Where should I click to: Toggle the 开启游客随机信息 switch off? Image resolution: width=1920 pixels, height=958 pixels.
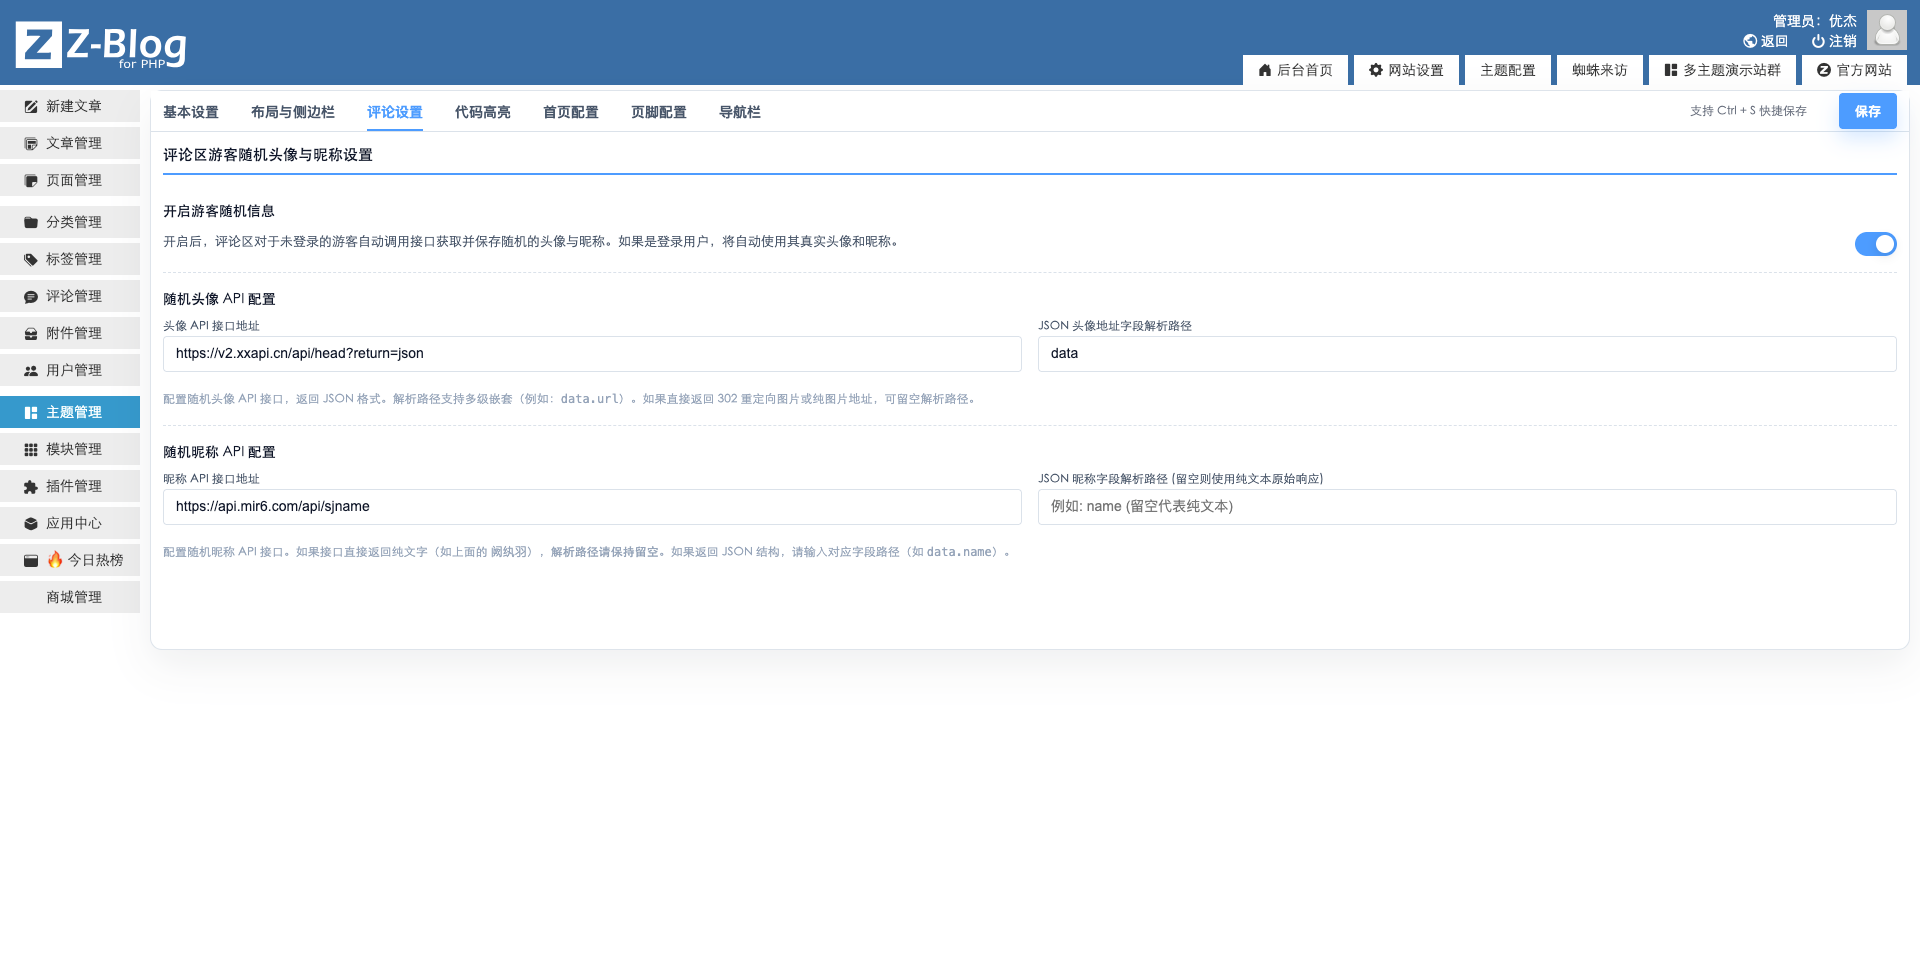(x=1875, y=244)
